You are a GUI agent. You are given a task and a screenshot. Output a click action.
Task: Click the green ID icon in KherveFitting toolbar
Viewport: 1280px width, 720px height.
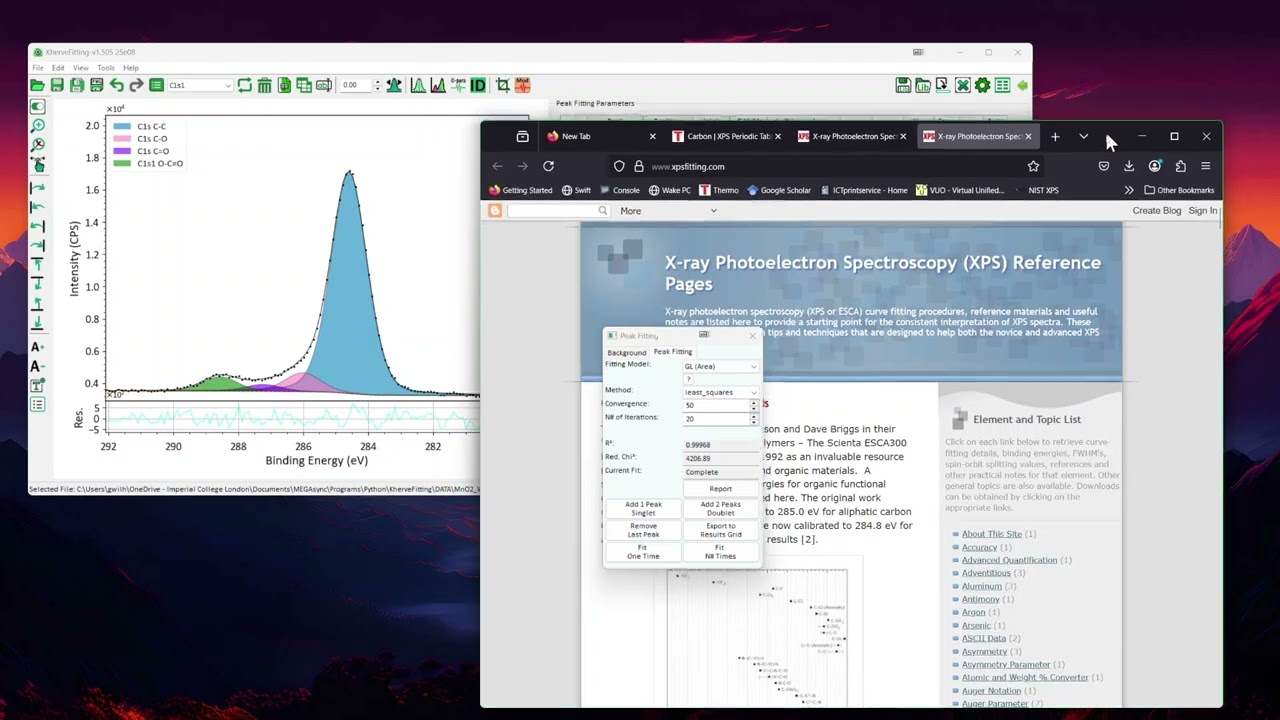tap(478, 86)
